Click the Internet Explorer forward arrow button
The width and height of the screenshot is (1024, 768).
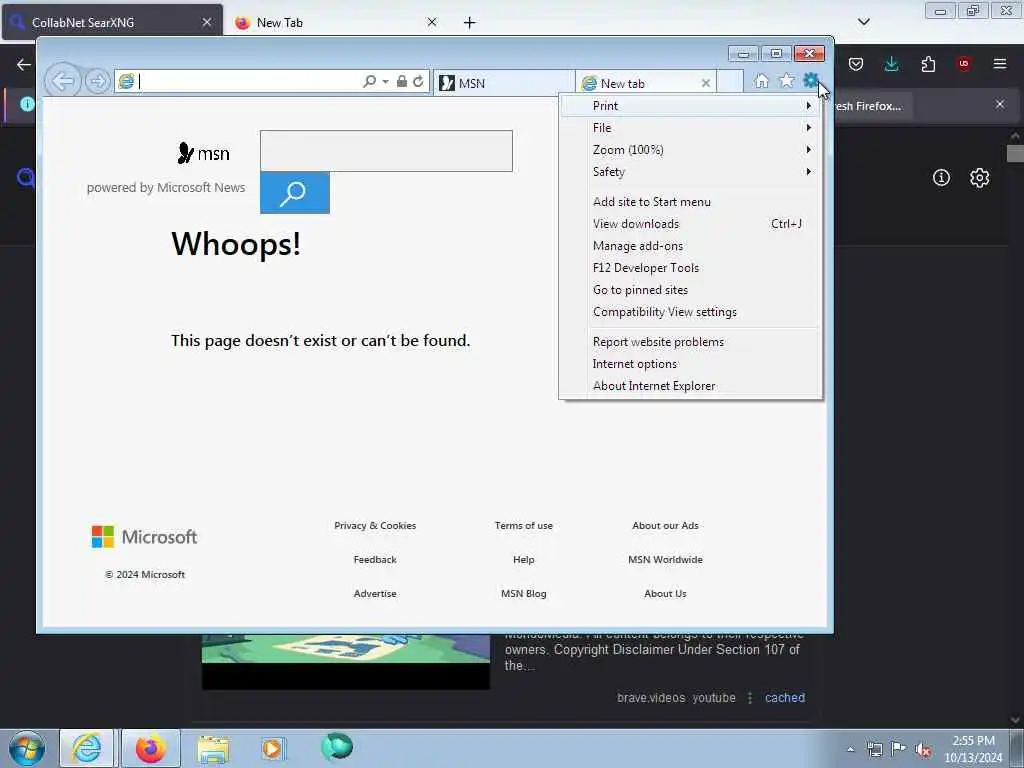pos(97,82)
